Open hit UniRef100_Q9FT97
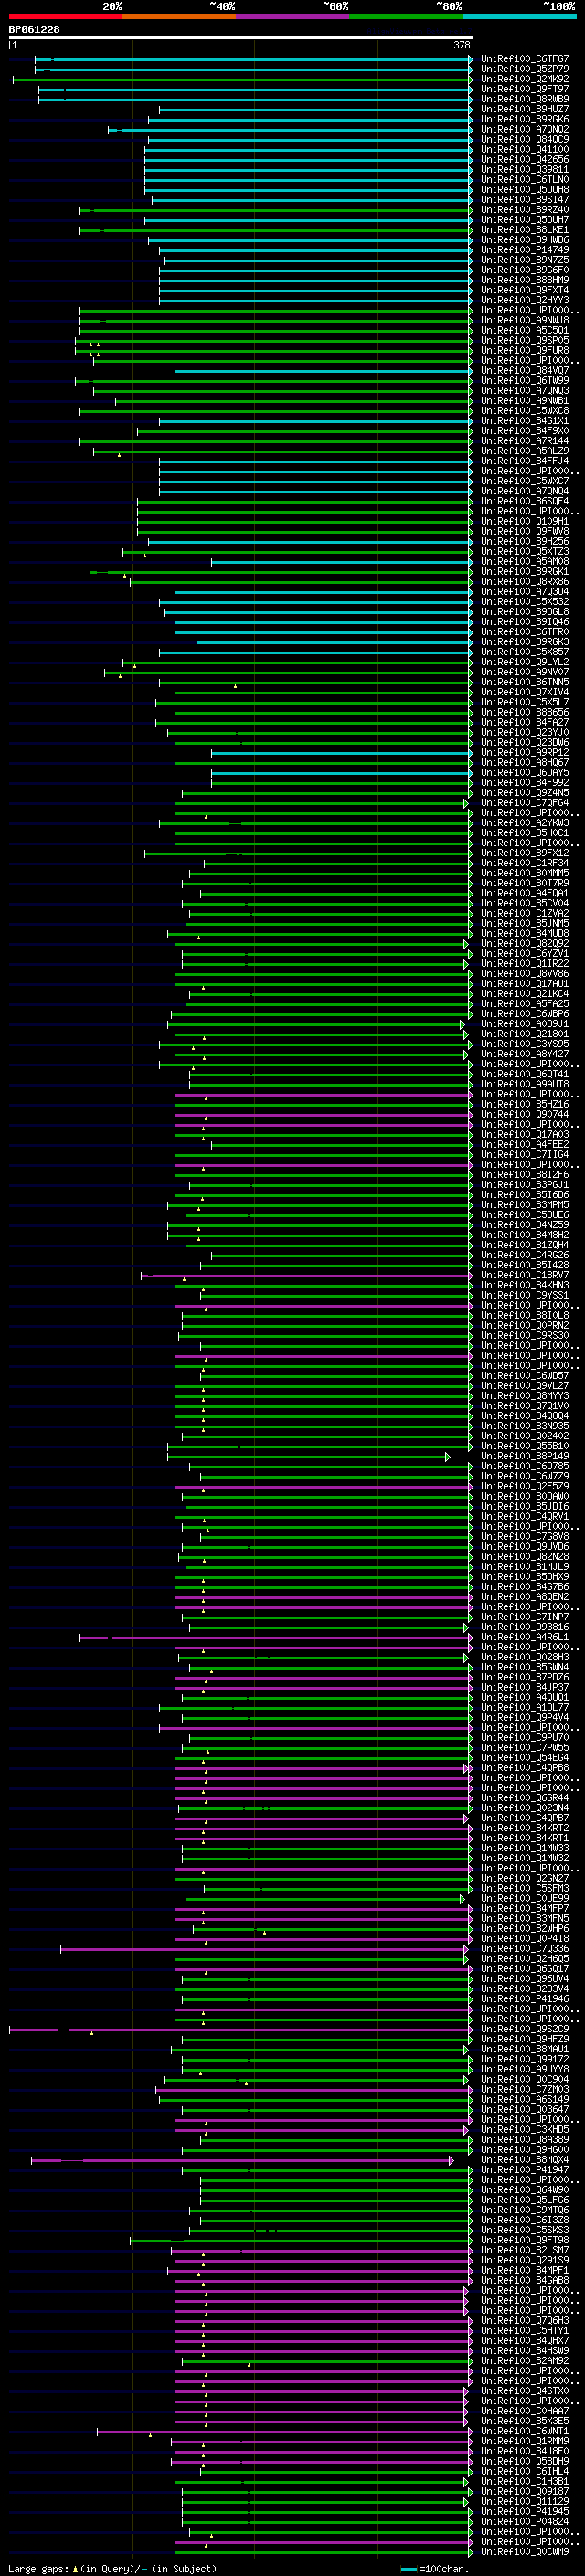Image resolution: width=585 pixels, height=2576 pixels. tap(525, 89)
